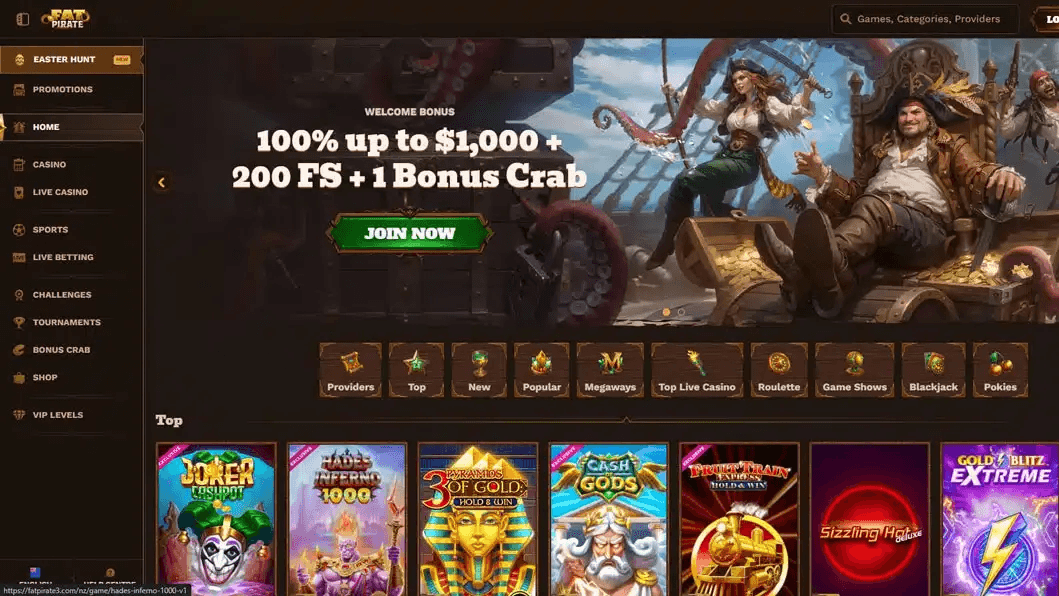This screenshot has width=1059, height=596.
Task: Go to Live Casino from sidebar
Action: [x=72, y=192]
